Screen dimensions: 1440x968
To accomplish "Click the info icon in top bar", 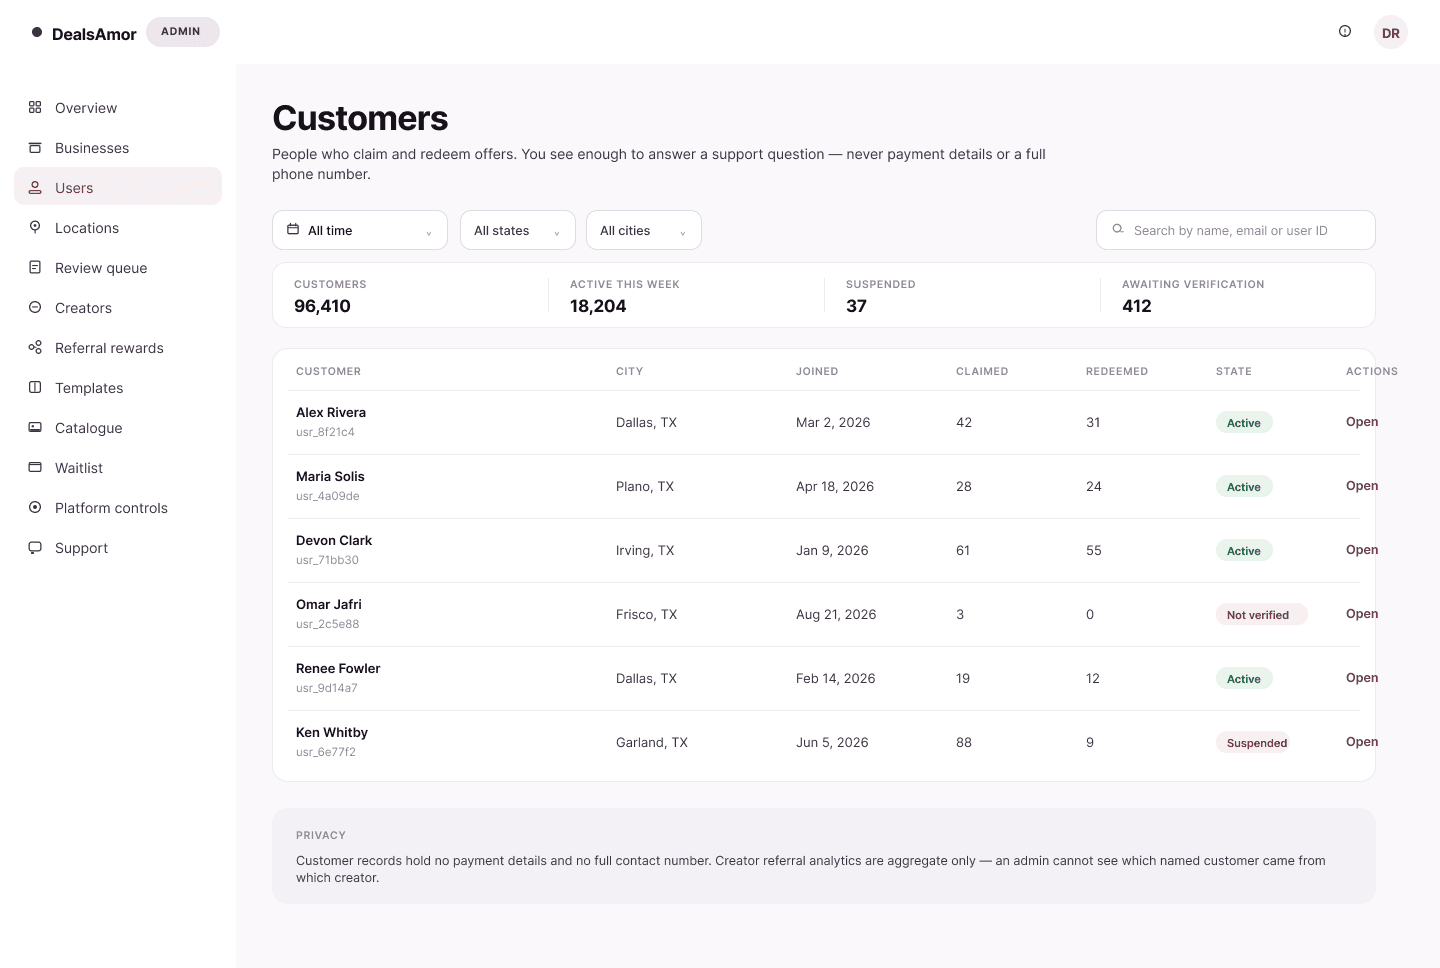I will [1345, 31].
